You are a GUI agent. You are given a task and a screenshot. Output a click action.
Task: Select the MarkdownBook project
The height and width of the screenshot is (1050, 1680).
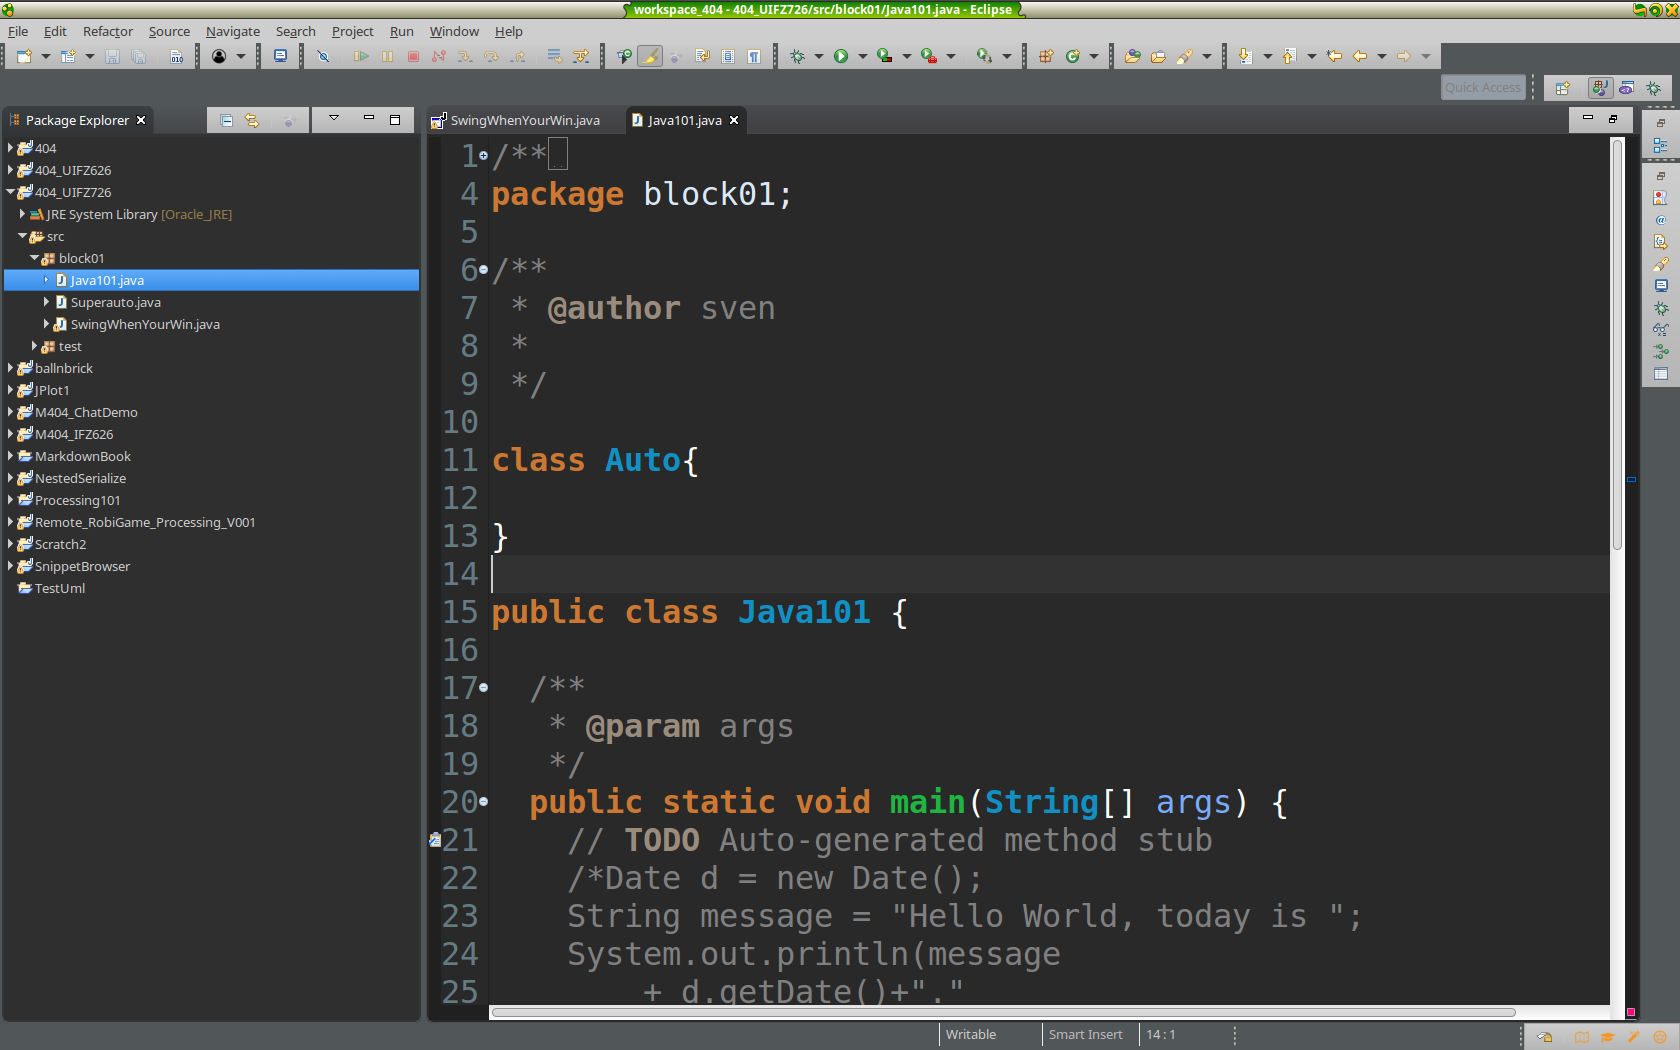83,456
